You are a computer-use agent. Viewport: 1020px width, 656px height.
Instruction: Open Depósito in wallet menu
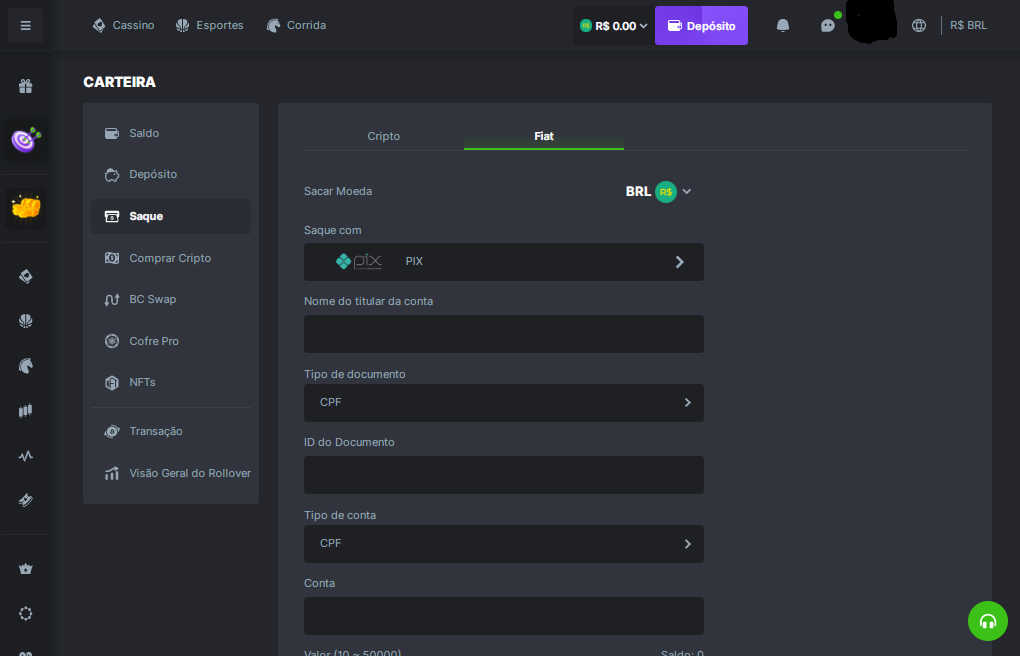(x=170, y=174)
